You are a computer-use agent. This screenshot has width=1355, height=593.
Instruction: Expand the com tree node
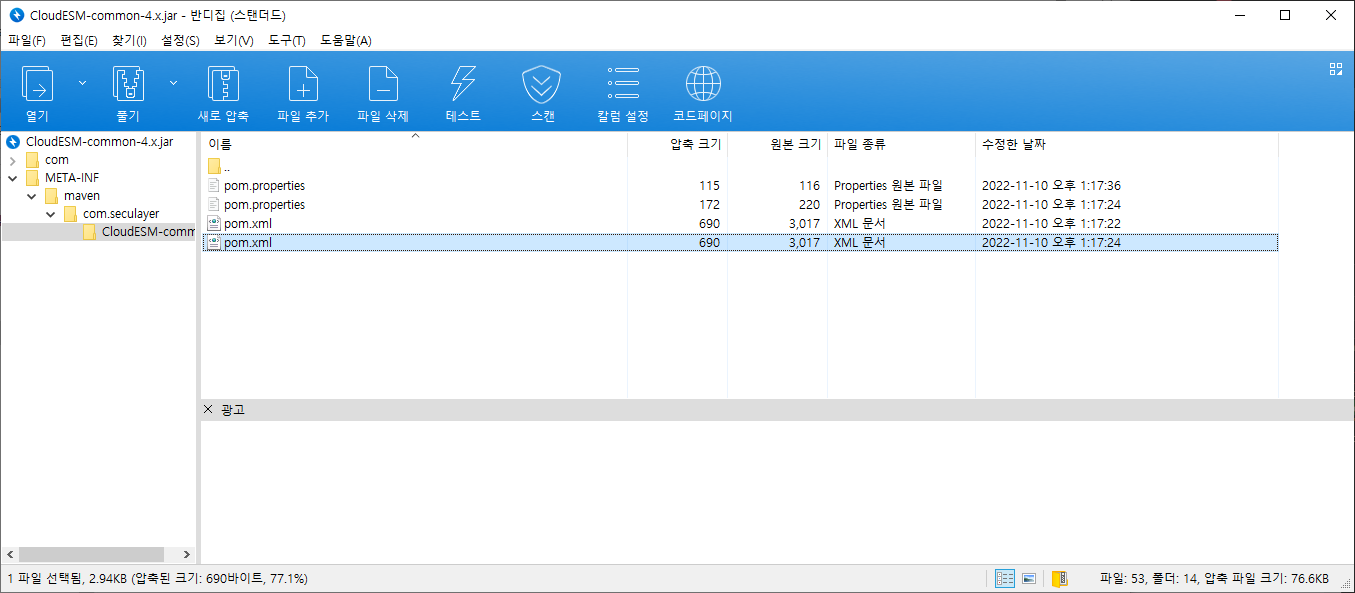(12, 160)
